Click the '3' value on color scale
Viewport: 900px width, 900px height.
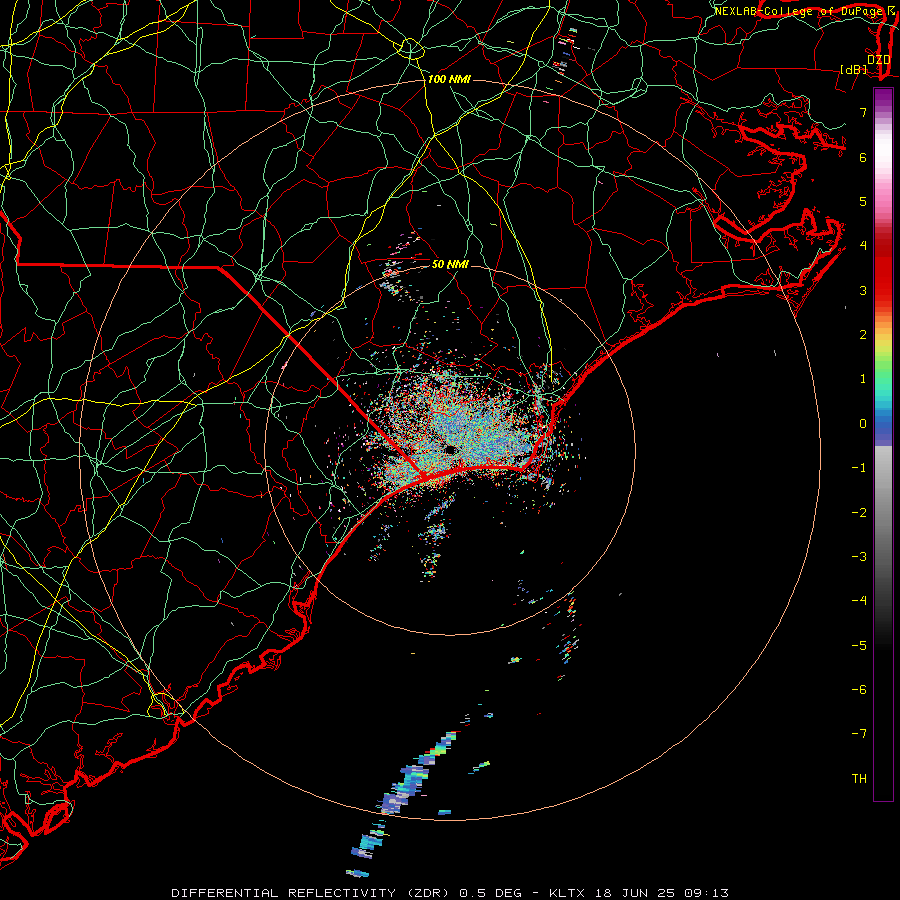[863, 290]
